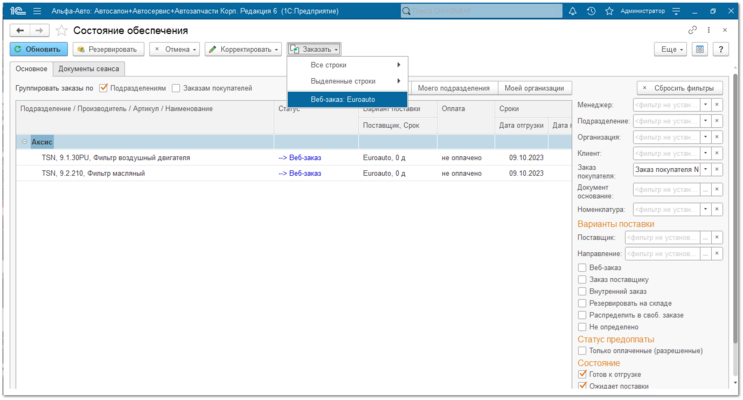
Task: Expand Клиент filter dropdown arrow
Action: pos(706,153)
